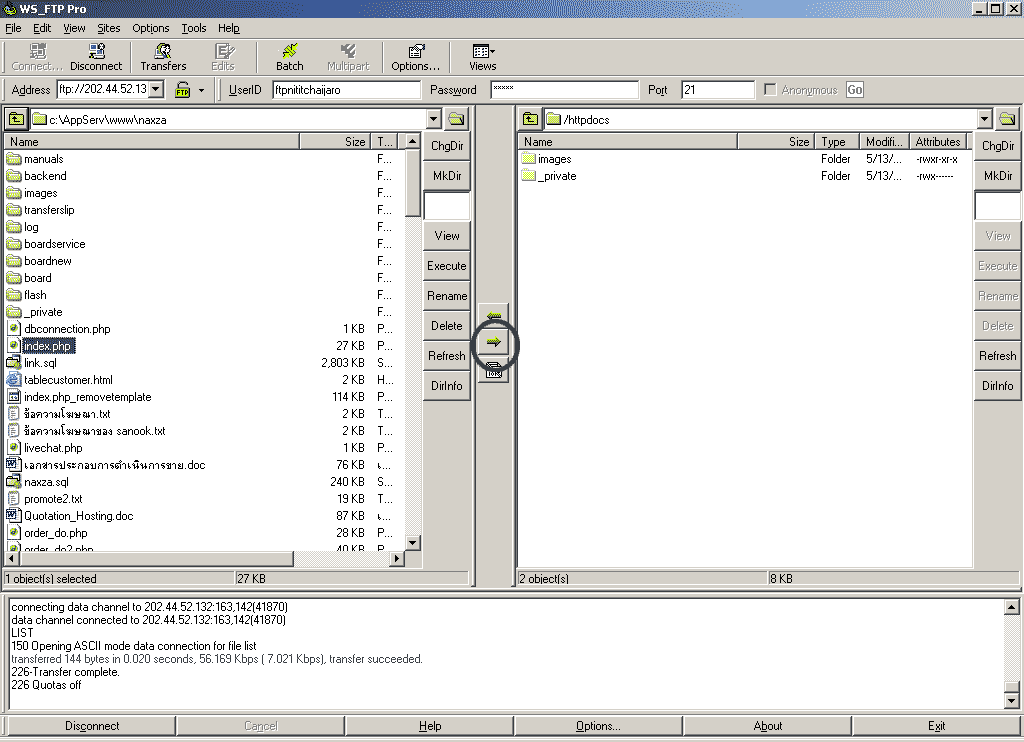
Task: Select the manuals folder icon
Action: click(14, 159)
